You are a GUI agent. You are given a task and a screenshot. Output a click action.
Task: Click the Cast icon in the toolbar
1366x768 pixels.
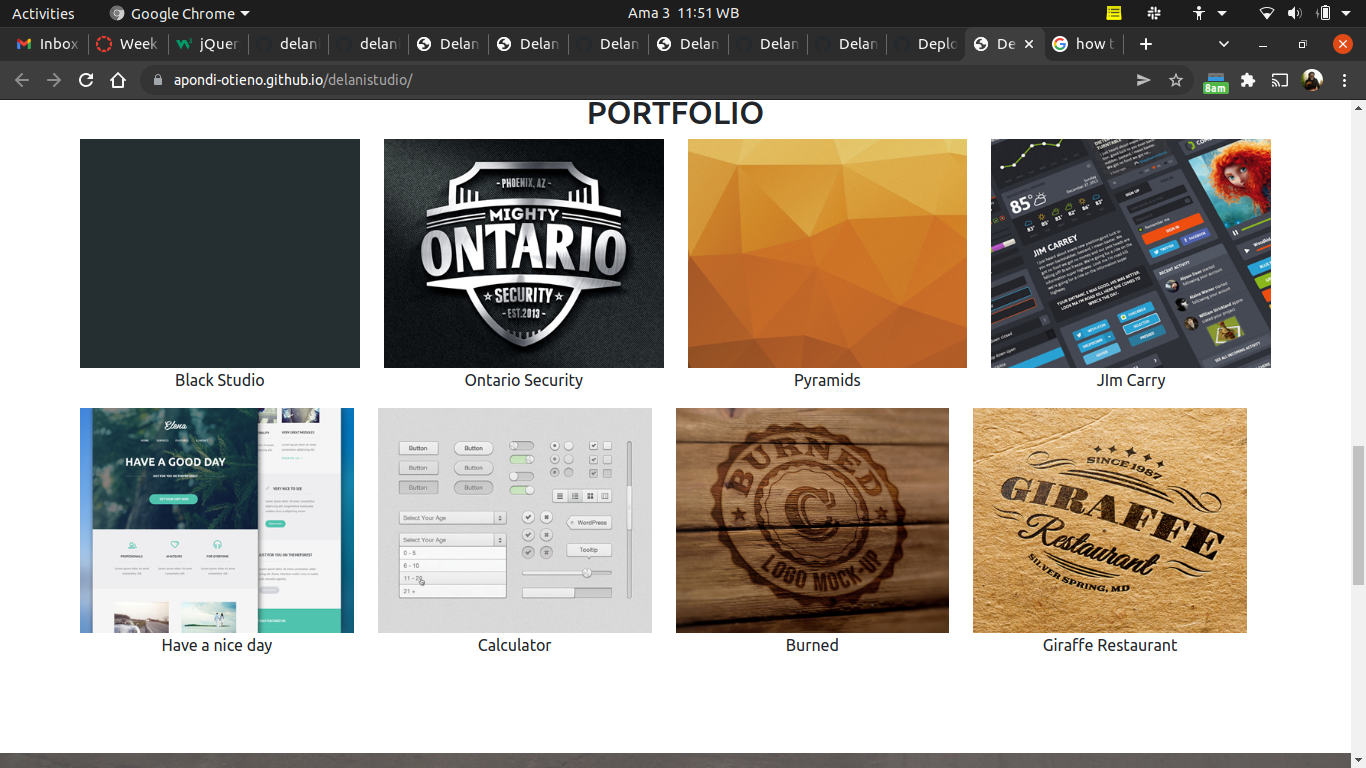coord(1280,80)
